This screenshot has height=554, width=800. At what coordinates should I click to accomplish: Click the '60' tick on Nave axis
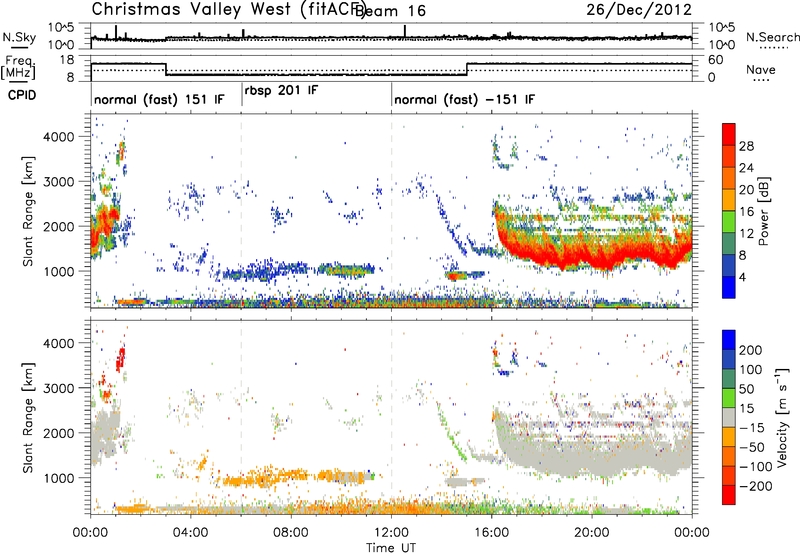click(716, 60)
